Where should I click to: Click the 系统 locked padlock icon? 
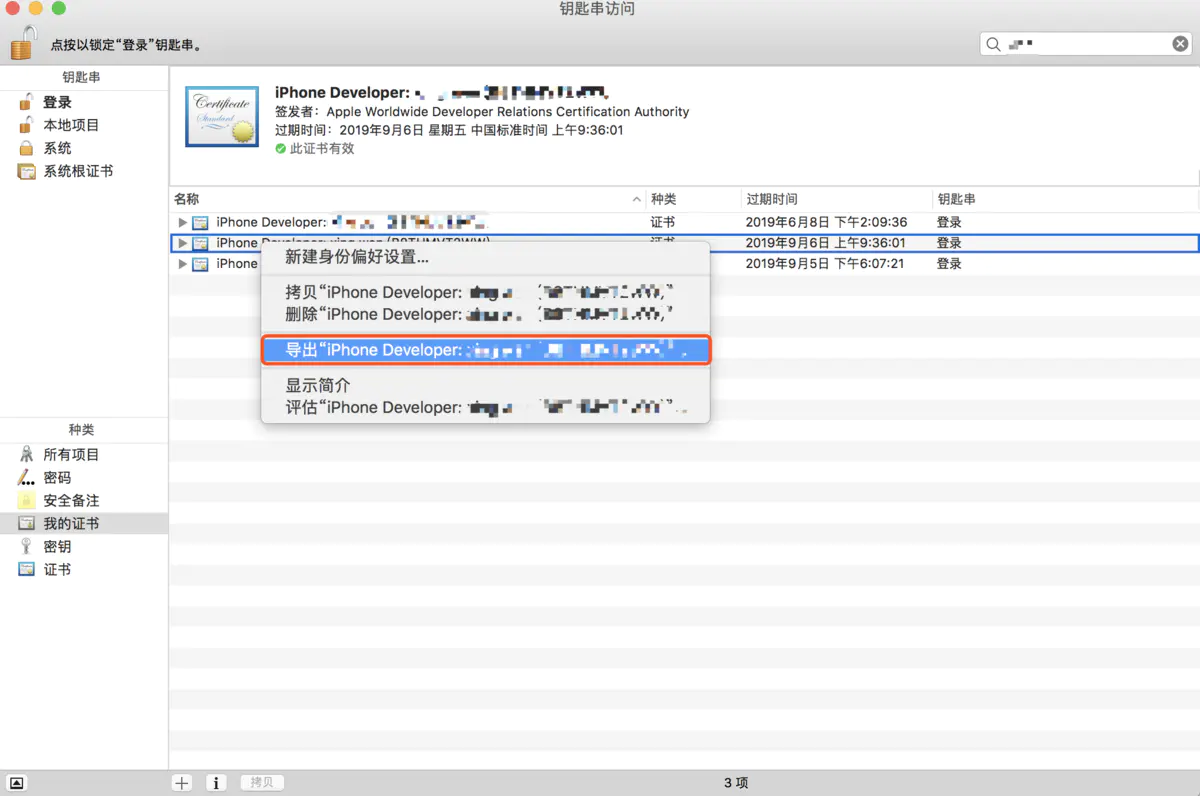pos(27,148)
